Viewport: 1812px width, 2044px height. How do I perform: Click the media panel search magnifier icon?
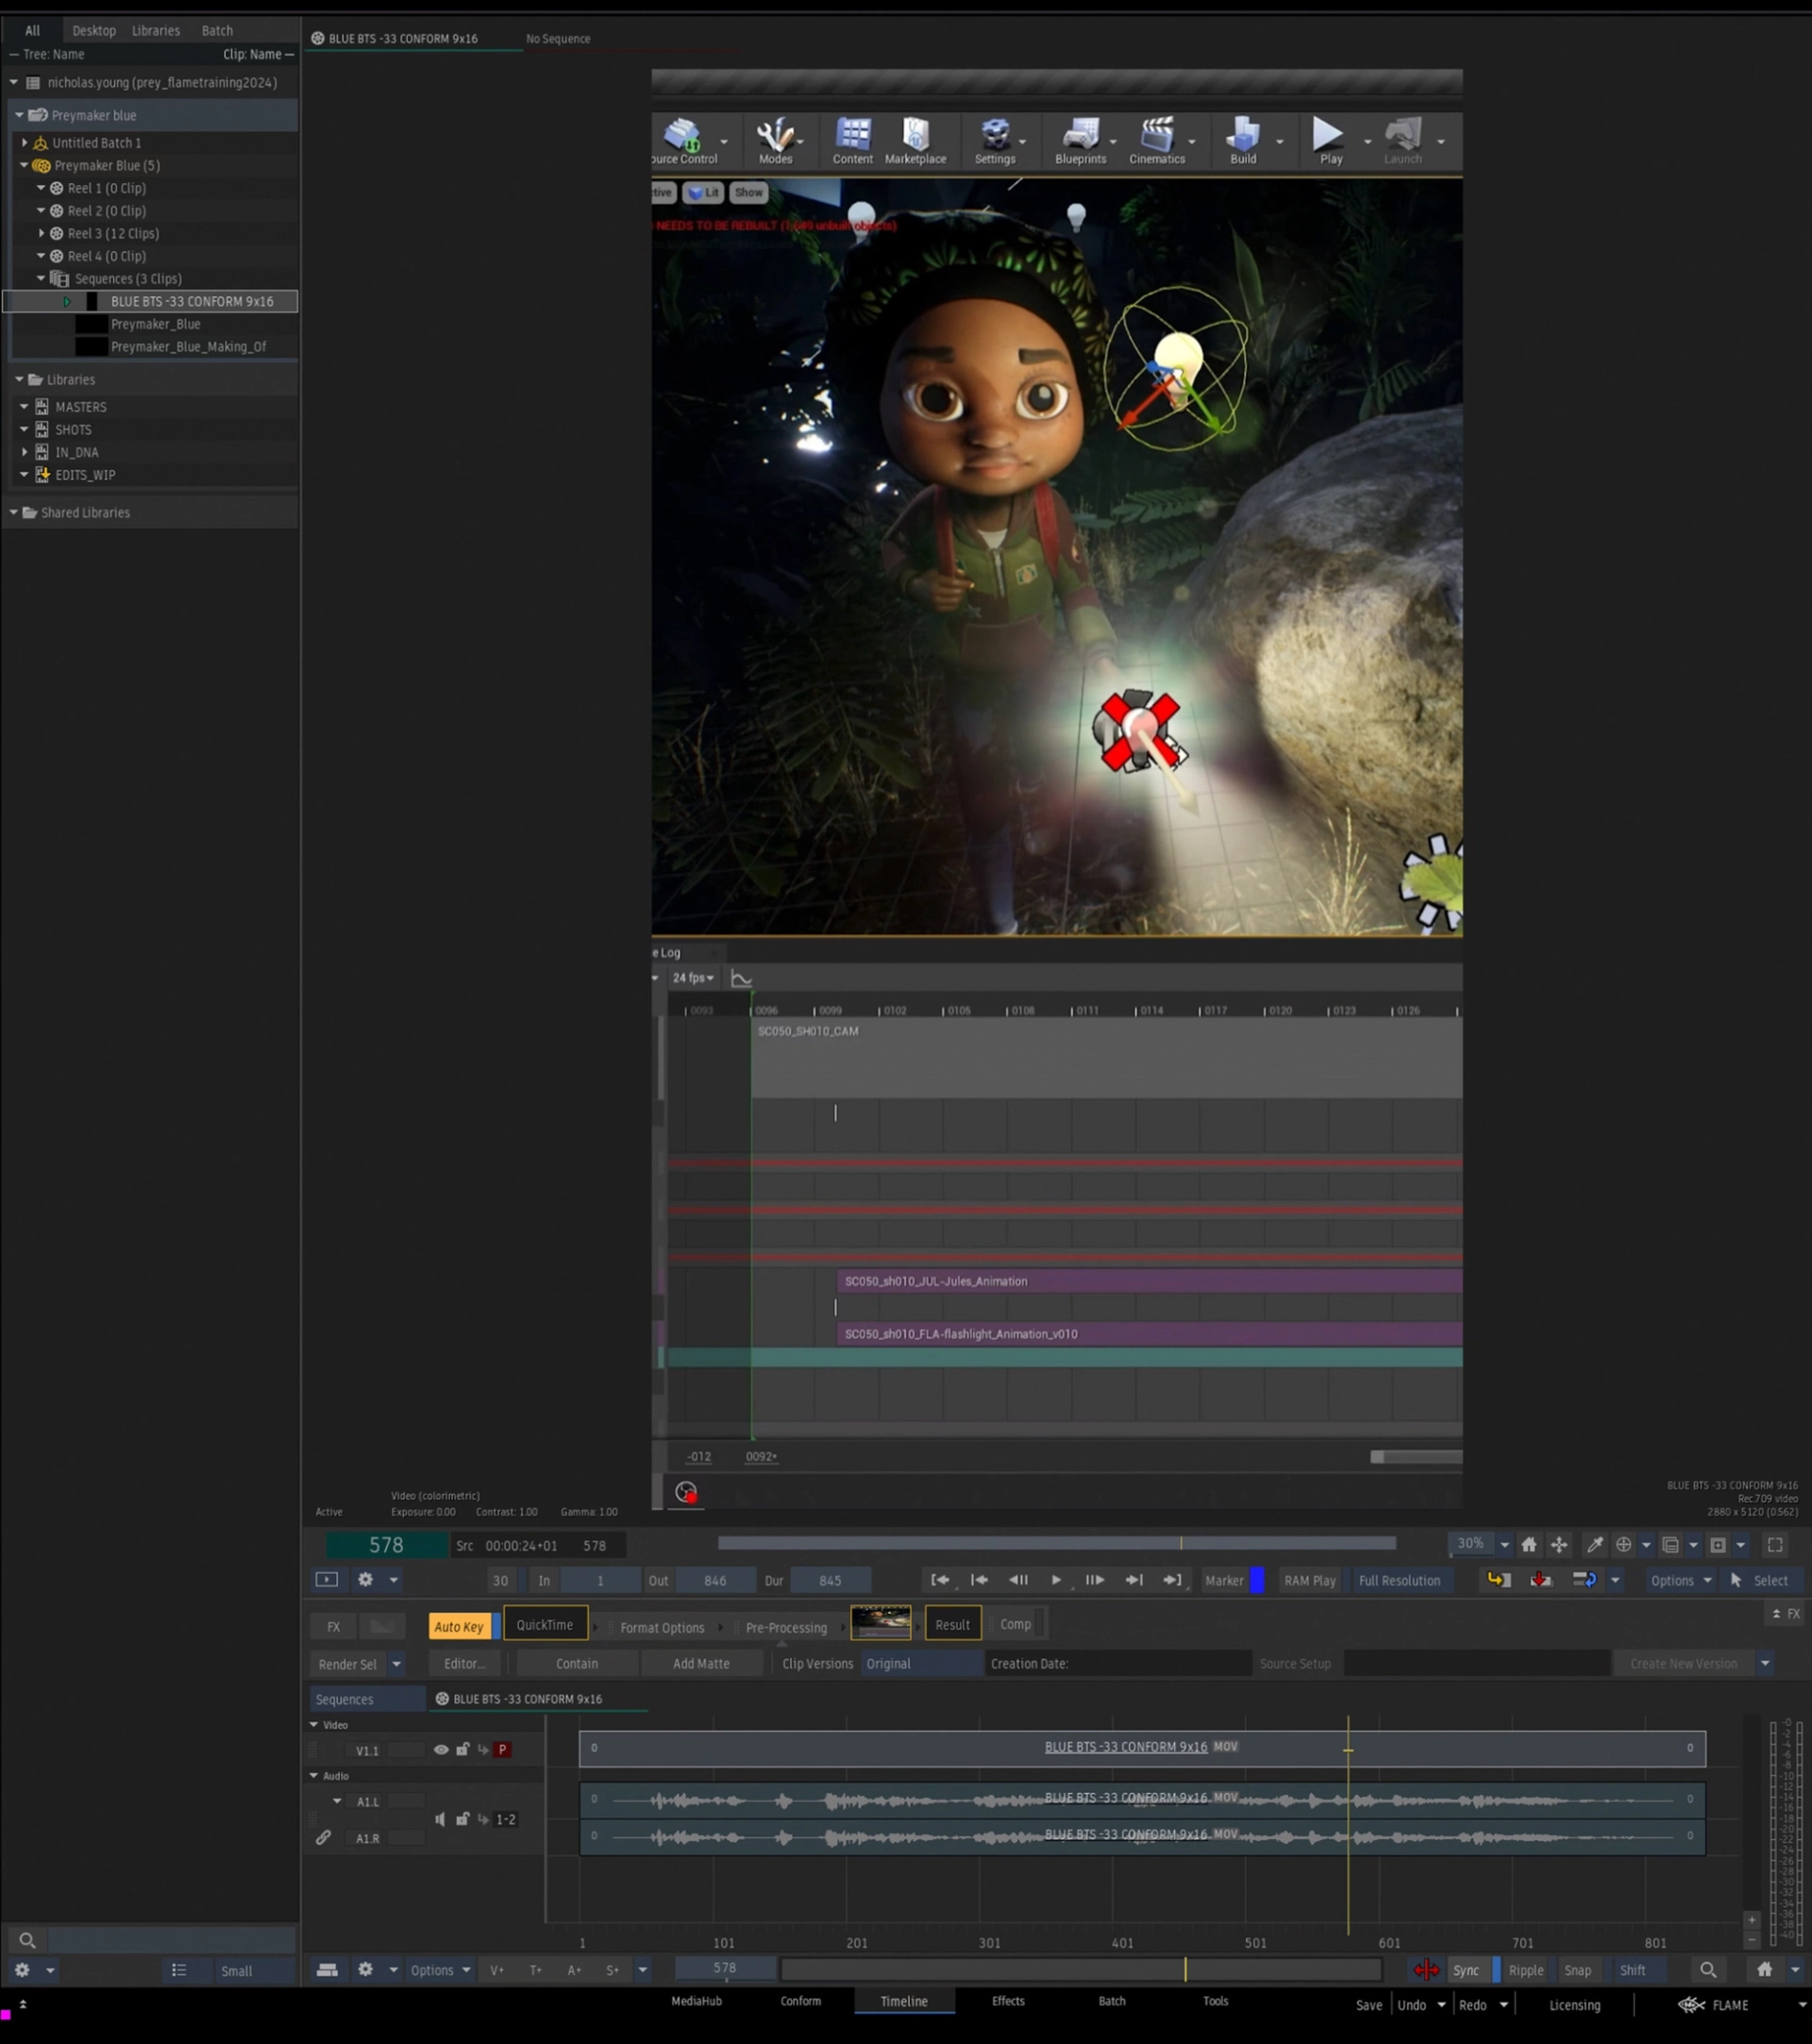tap(27, 1940)
